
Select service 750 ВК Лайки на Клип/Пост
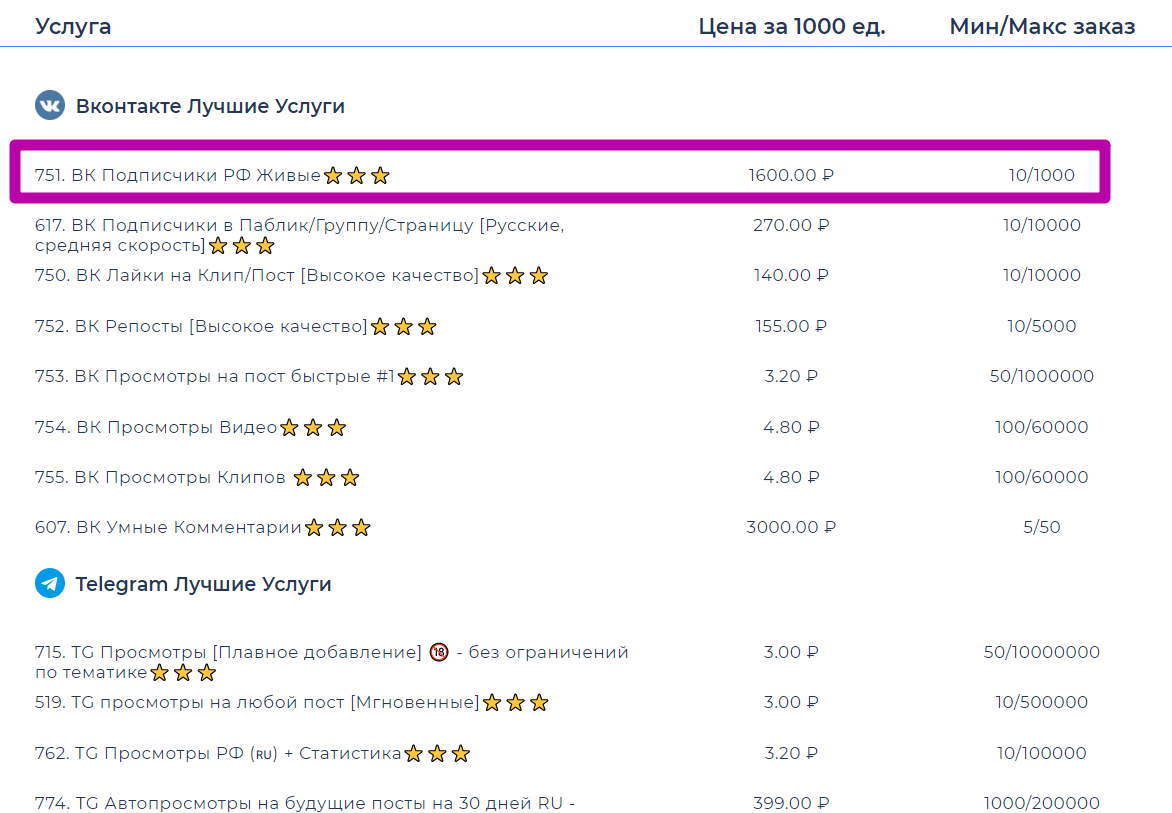[257, 276]
